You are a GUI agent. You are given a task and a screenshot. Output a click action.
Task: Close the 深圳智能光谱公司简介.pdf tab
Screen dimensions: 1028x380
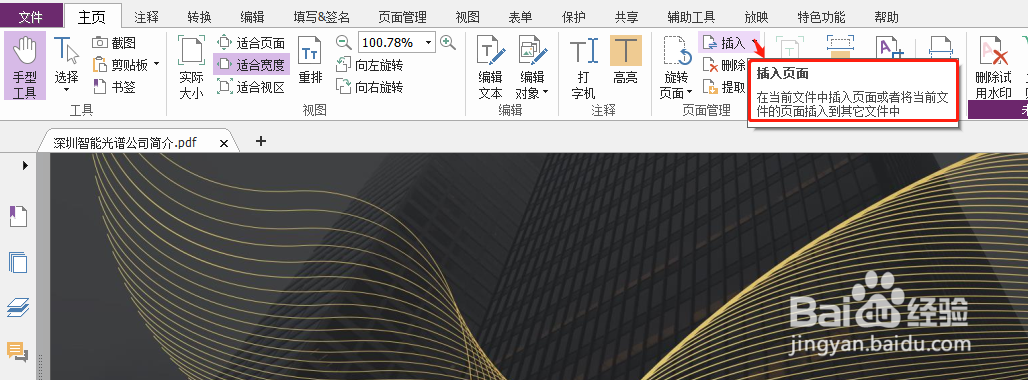pos(224,143)
